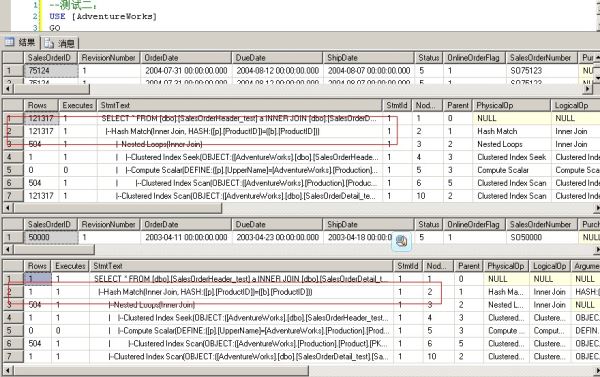Click USE [AdventureWorks] line in the editor
This screenshot has height=377, width=600.
[103, 16]
